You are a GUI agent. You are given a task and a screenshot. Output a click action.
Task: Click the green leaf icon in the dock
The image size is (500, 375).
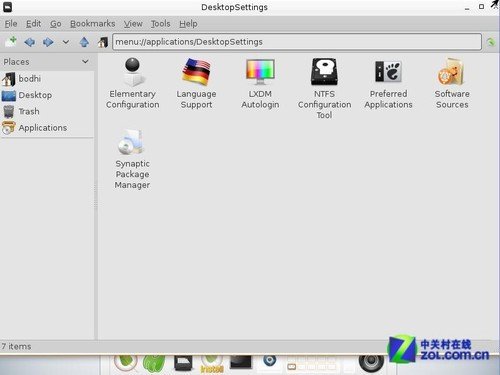pos(126,363)
